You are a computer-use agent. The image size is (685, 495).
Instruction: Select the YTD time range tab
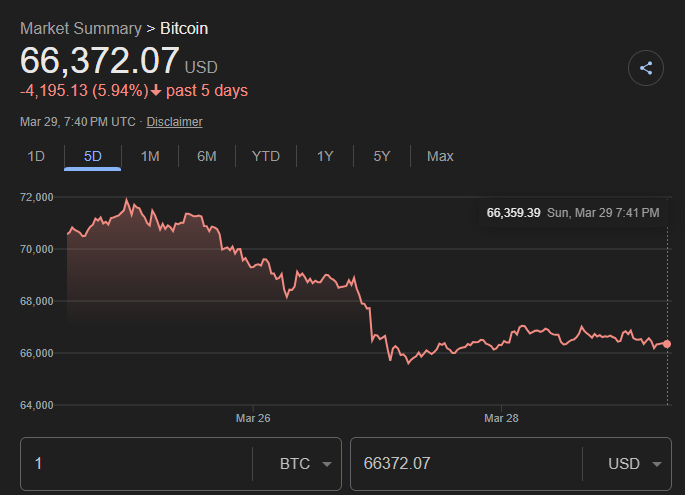(266, 156)
